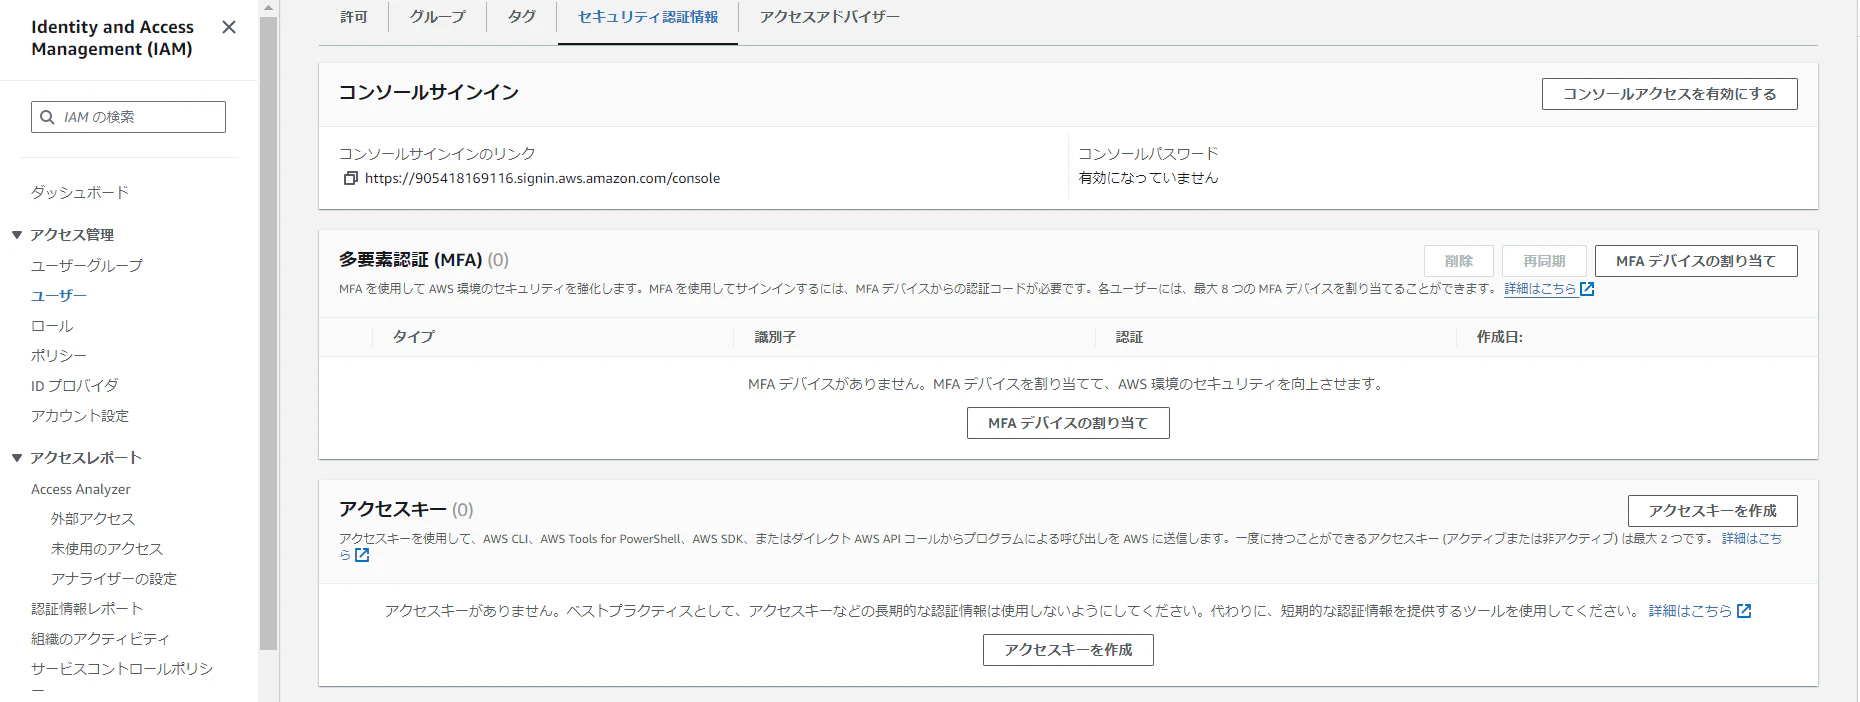Open 認証情報レポート
The height and width of the screenshot is (702, 1860).
click(87, 608)
